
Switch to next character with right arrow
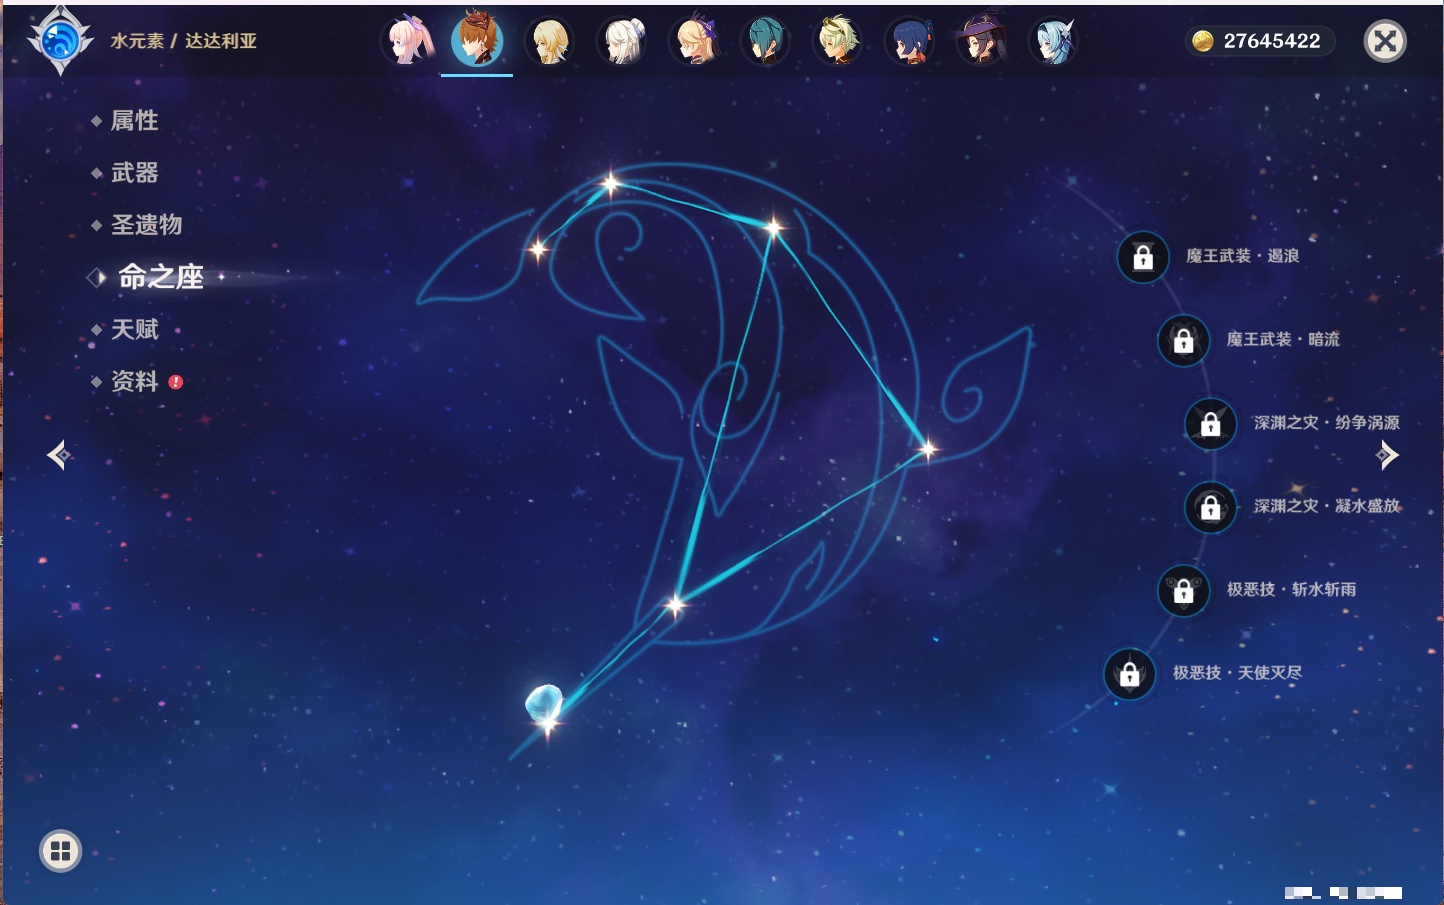[x=1387, y=455]
